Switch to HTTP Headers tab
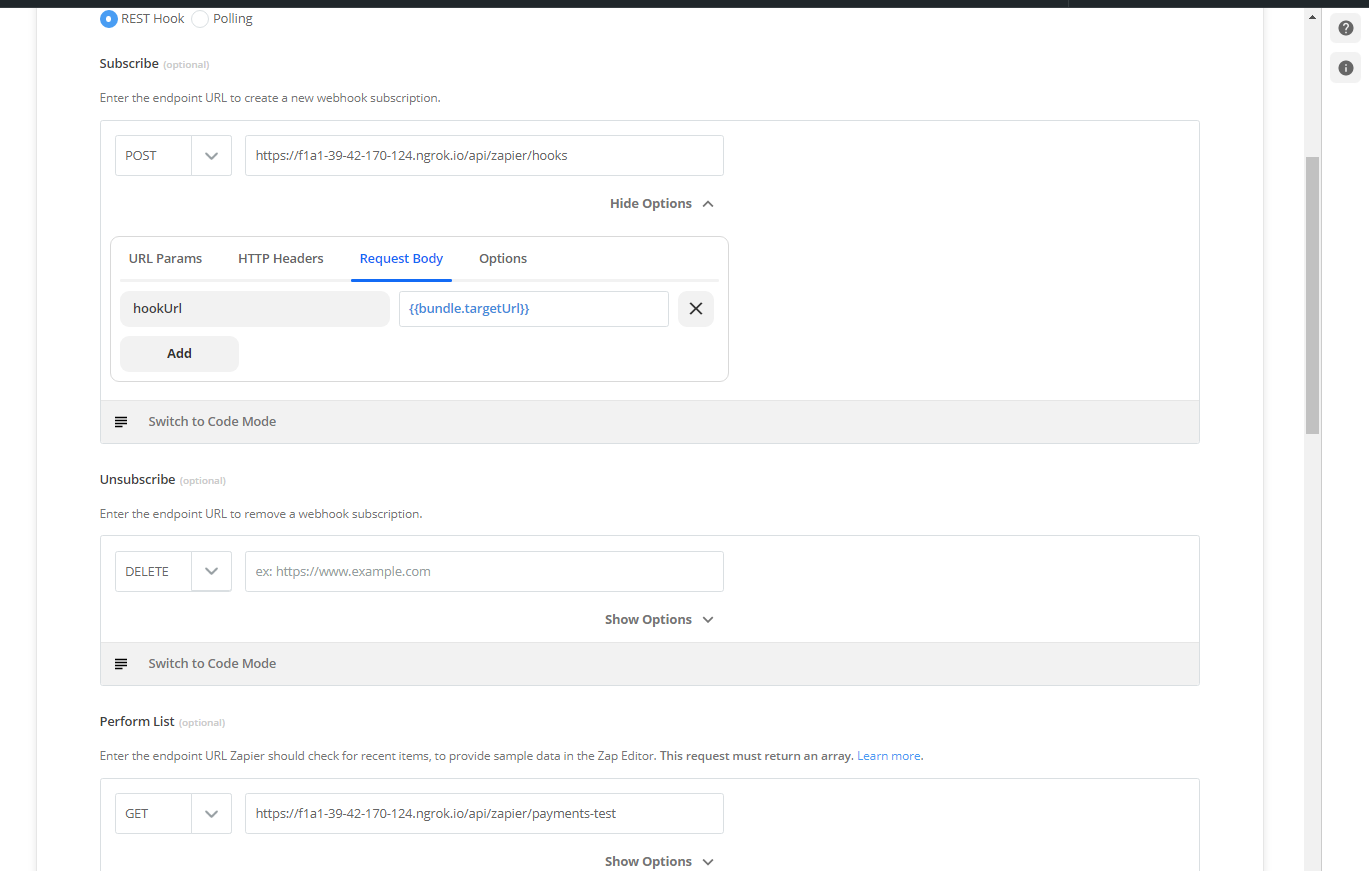 tap(281, 258)
